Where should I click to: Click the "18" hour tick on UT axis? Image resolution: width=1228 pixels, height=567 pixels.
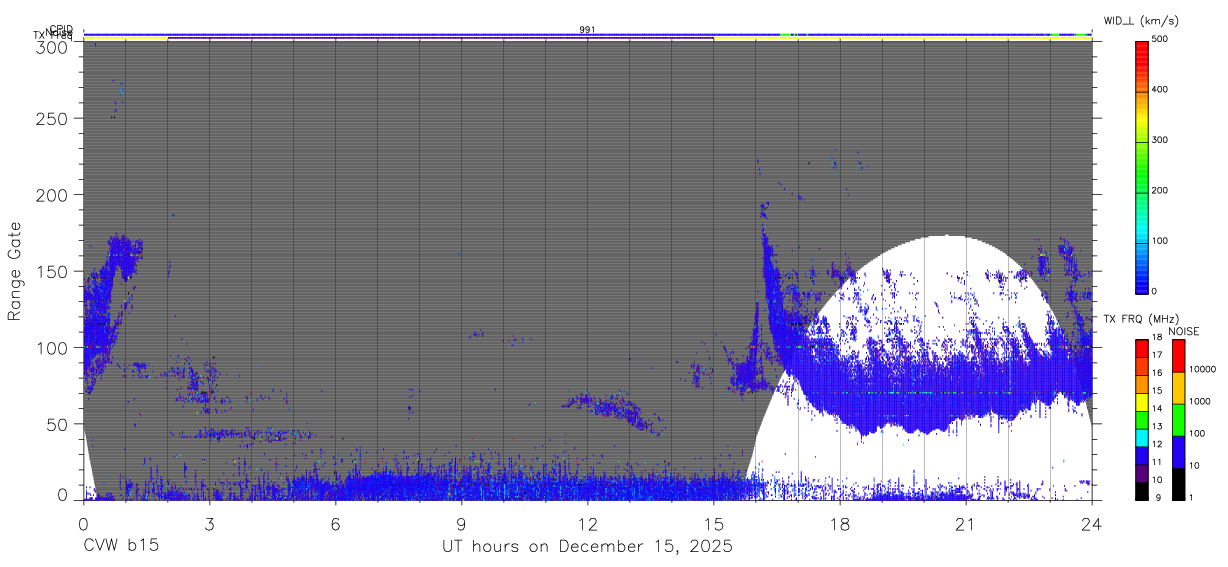click(840, 523)
